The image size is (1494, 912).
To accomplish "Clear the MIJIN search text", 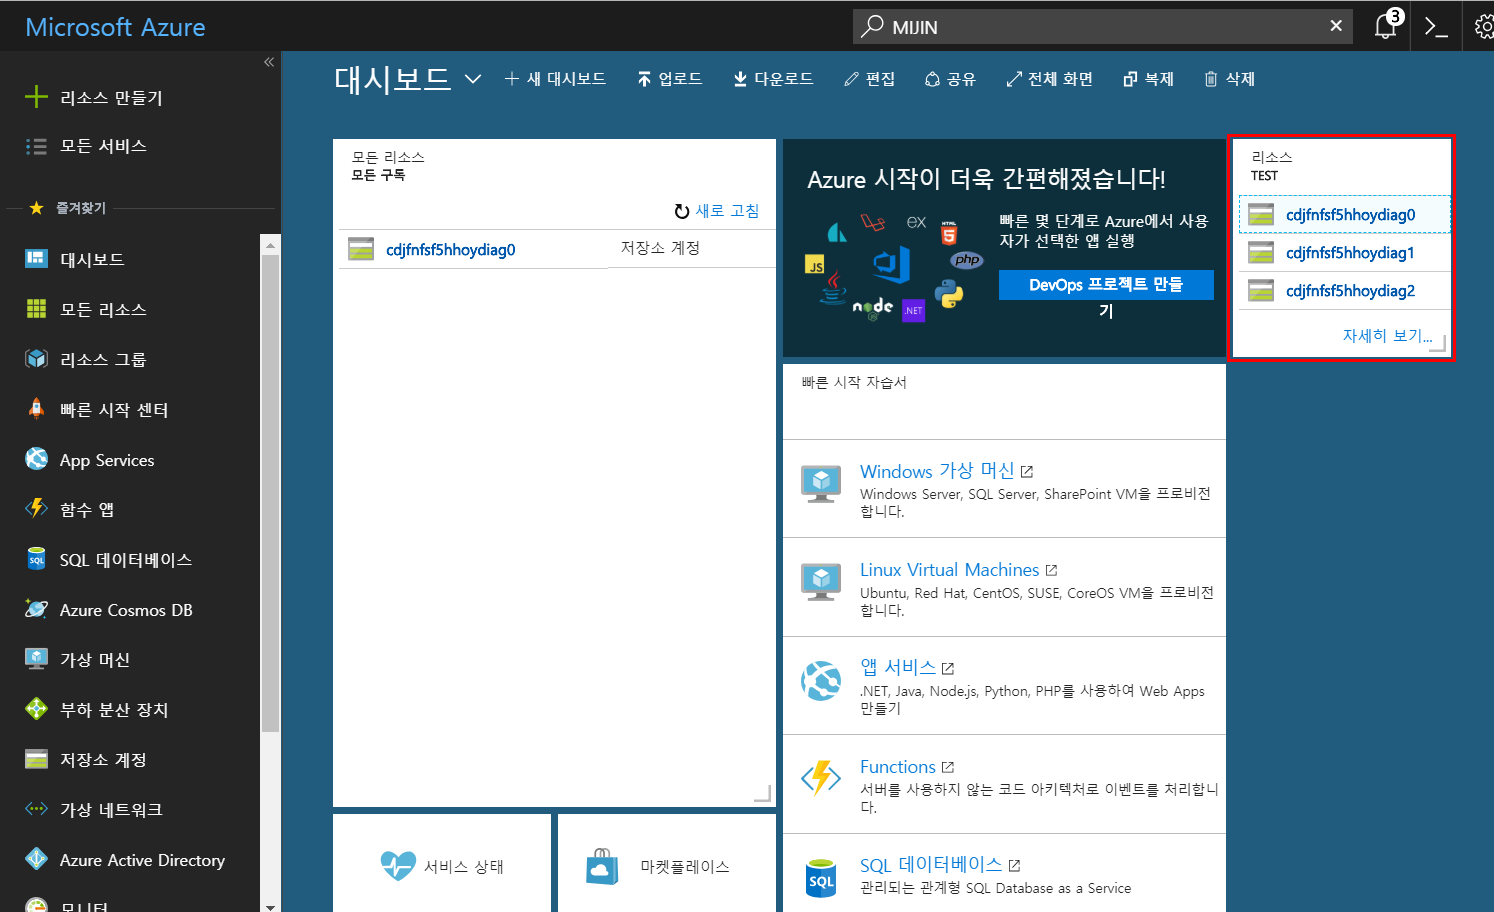I will 1336,26.
